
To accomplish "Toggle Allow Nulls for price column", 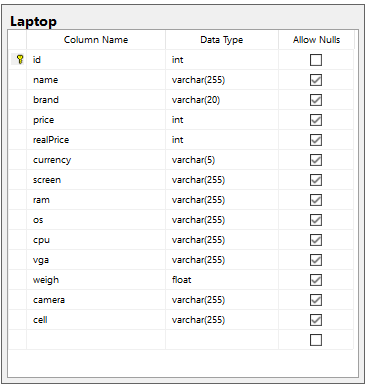I will [x=316, y=120].
